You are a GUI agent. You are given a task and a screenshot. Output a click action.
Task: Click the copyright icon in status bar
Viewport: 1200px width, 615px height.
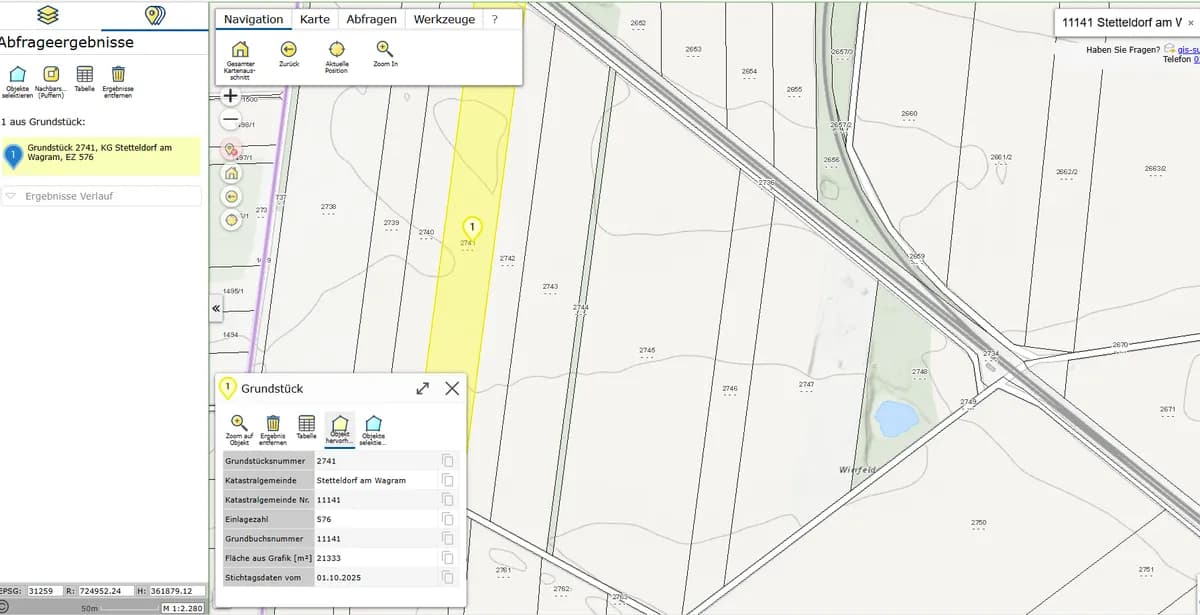(x=5, y=608)
